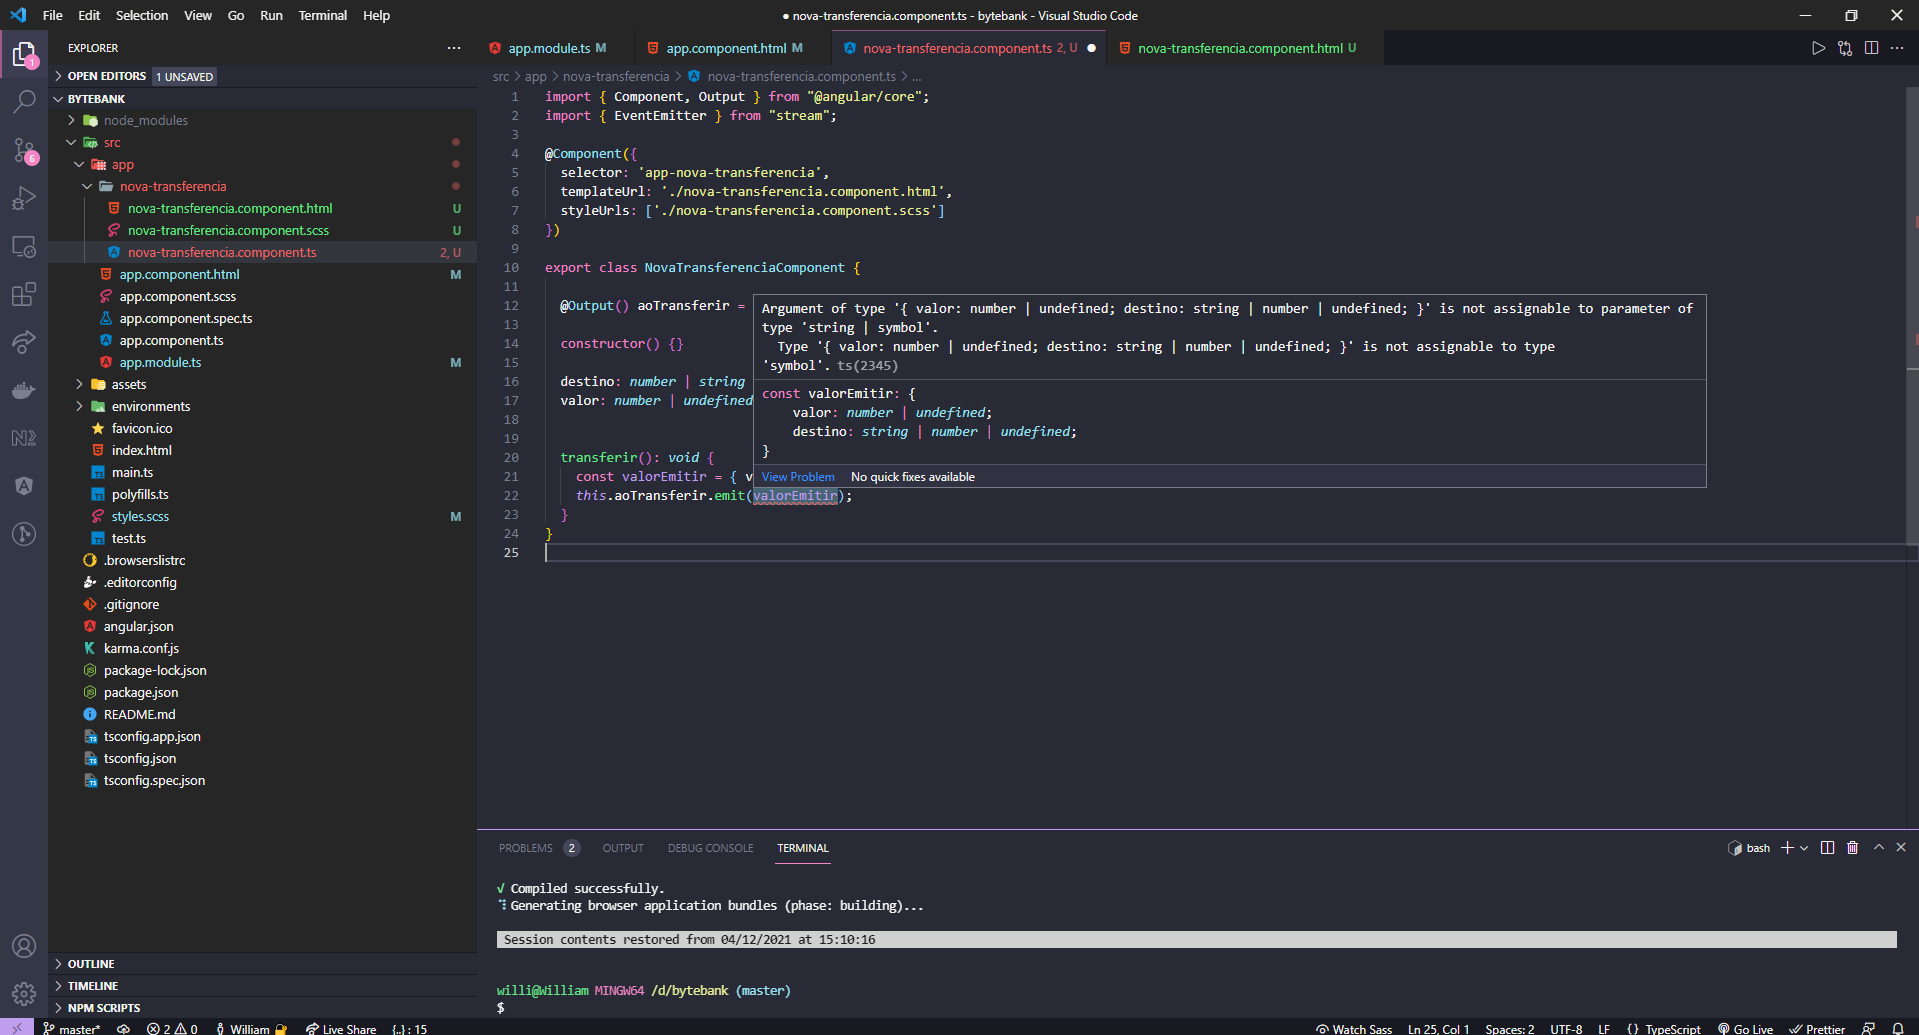Viewport: 1919px width, 1035px height.
Task: Click the feedback icon in status bar
Action: pyautogui.click(x=1868, y=1028)
